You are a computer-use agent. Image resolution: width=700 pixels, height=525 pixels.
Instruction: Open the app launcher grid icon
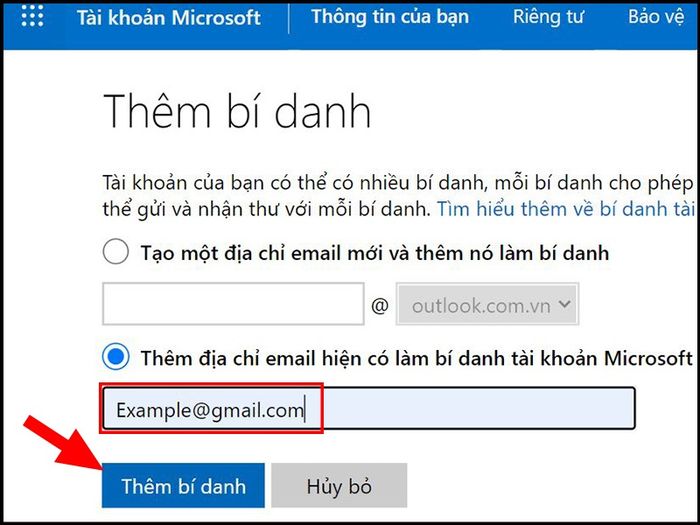point(32,16)
